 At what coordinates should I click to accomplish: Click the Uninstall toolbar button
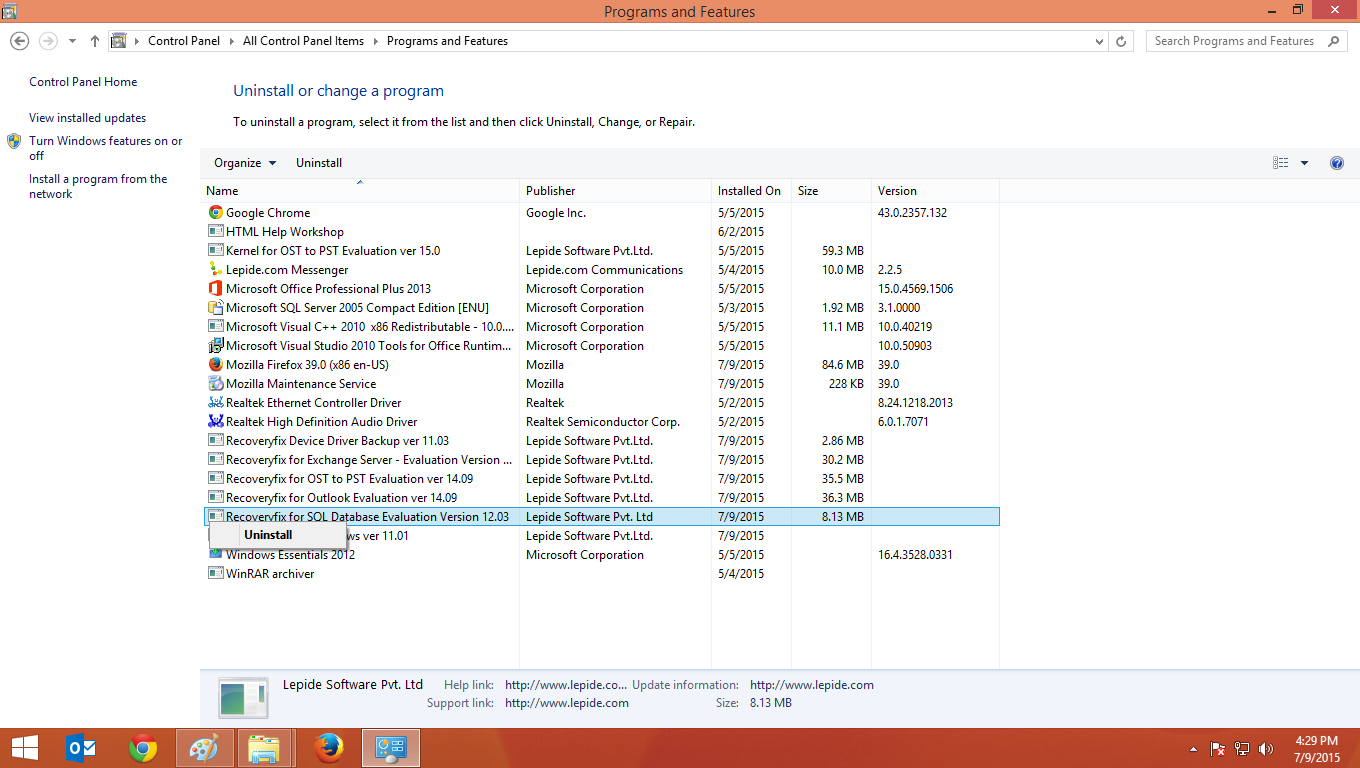point(319,163)
